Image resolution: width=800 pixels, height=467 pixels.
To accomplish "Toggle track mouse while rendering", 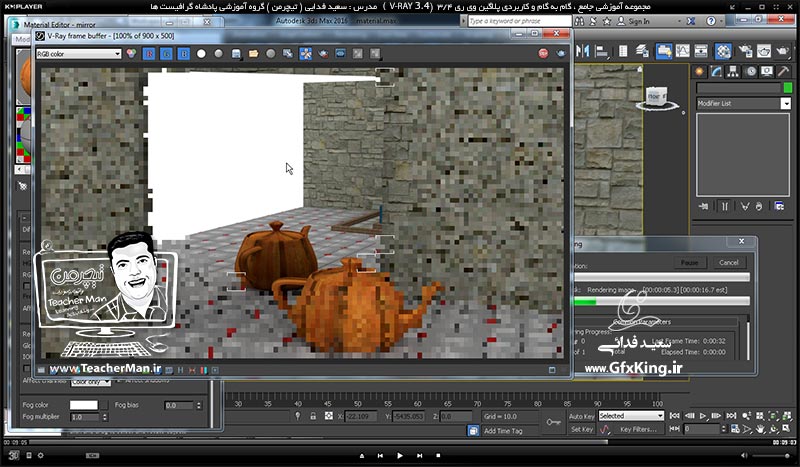I will point(305,54).
